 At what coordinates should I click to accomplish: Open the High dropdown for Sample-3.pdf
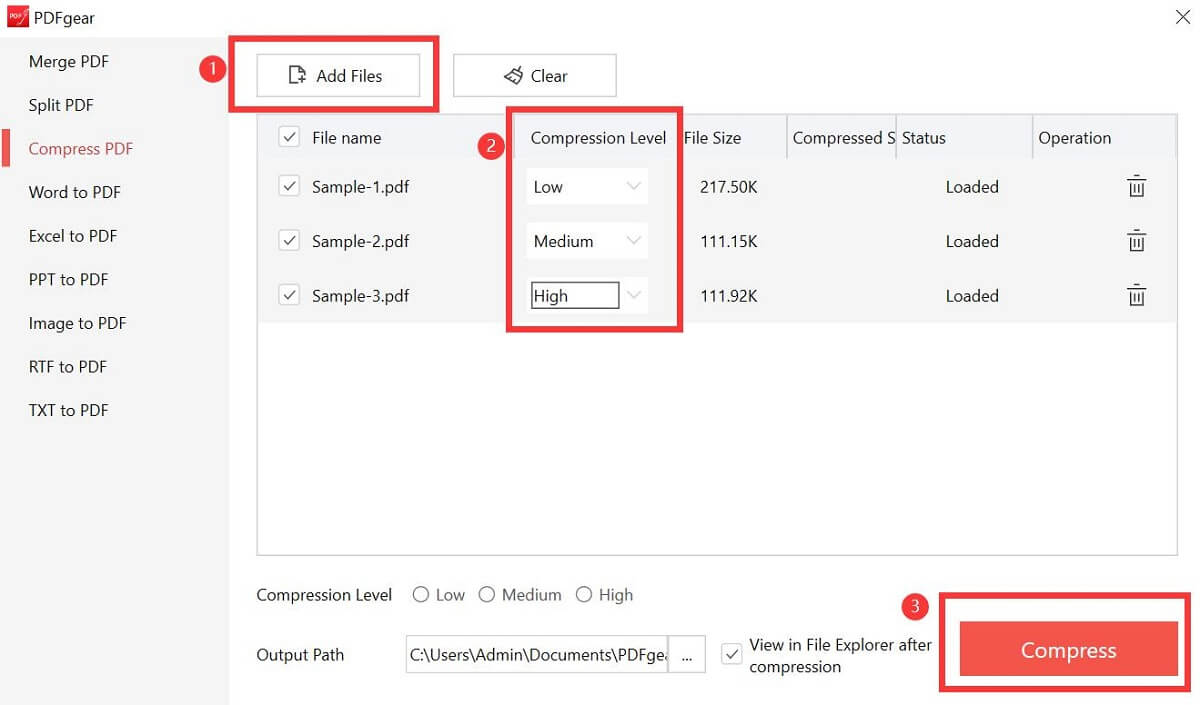[x=588, y=296]
